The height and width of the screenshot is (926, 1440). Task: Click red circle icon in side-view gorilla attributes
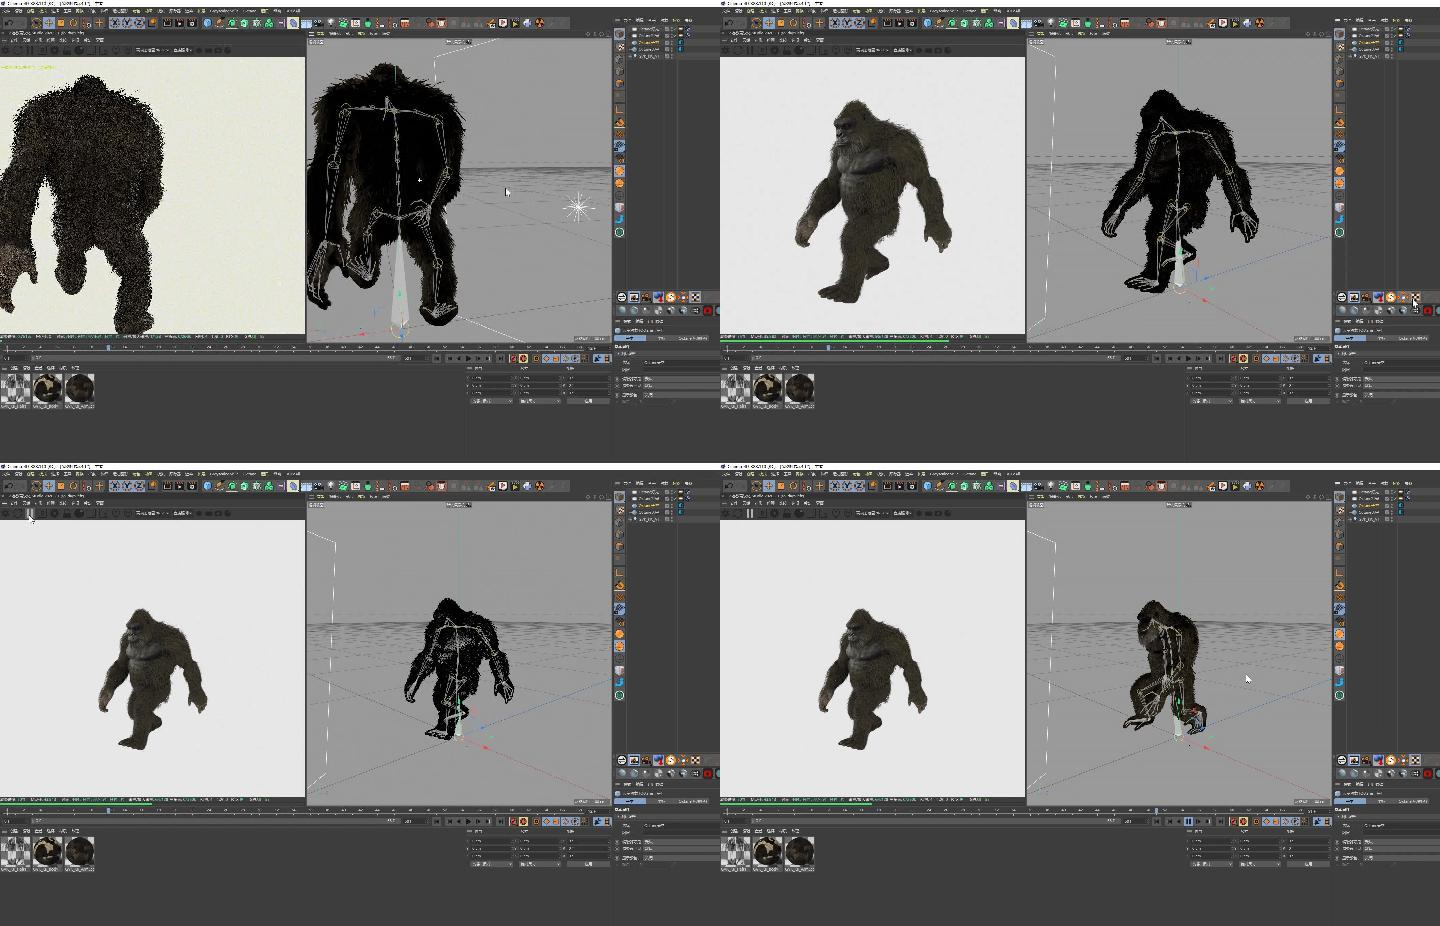click(1428, 310)
